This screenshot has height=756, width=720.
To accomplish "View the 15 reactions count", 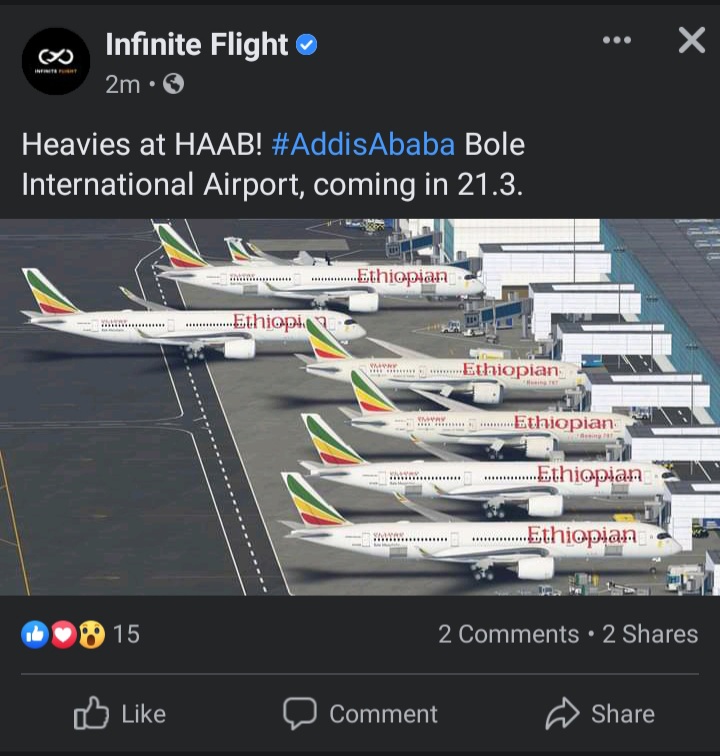I will click(126, 634).
